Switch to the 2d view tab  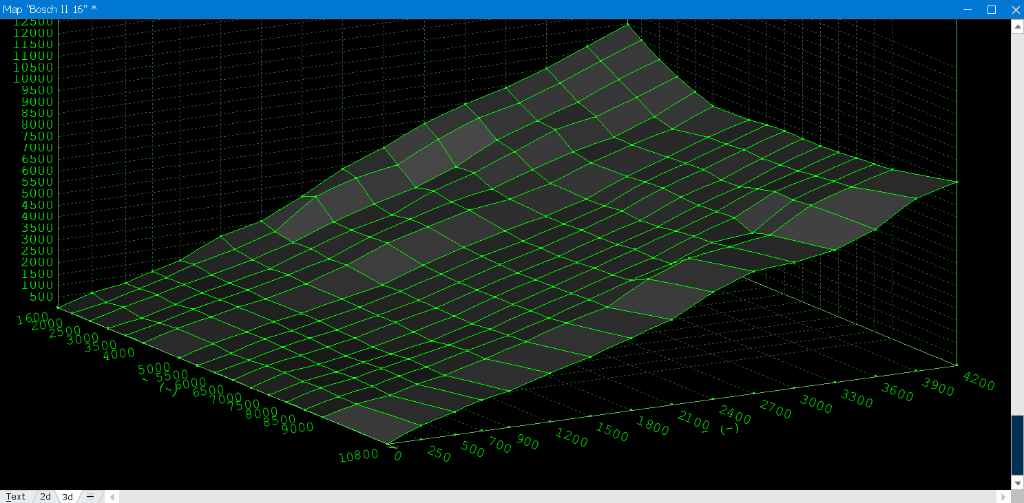[46, 496]
